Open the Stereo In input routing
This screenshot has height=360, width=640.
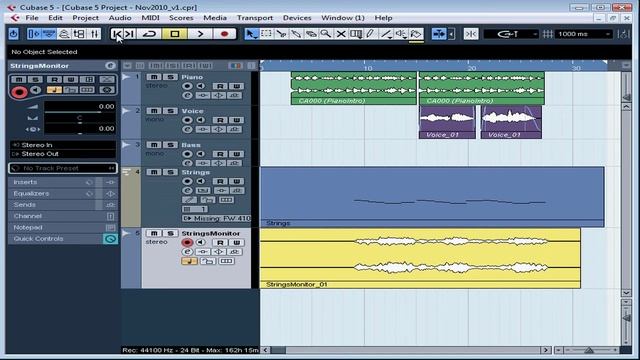coord(63,145)
